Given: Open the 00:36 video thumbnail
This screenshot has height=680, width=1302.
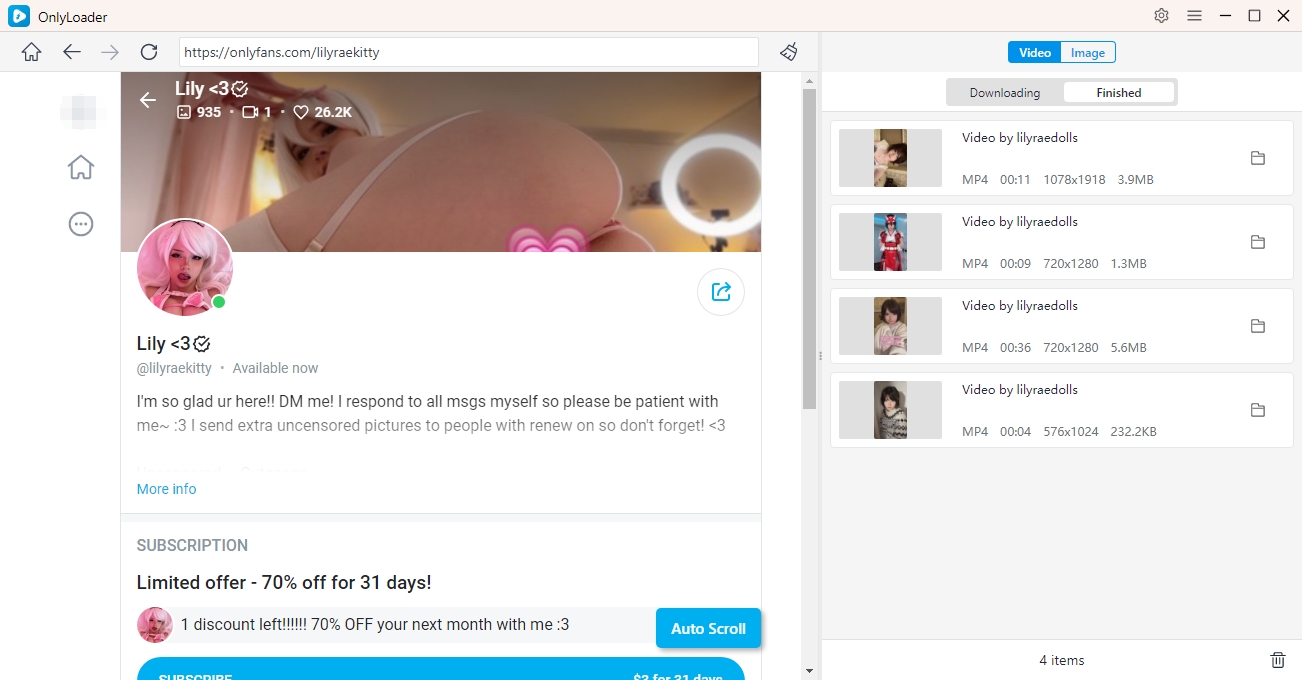Looking at the screenshot, I should coord(890,326).
